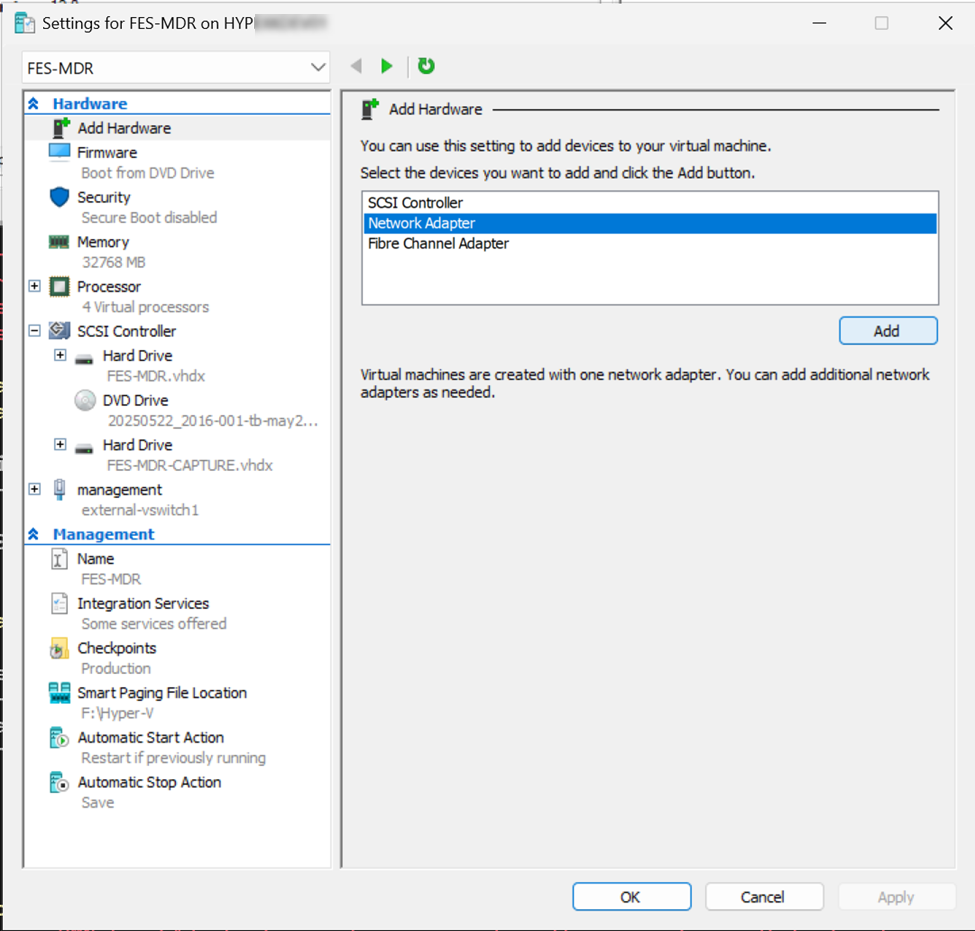Select Add Hardware in the tree
Viewport: 975px width, 931px height.
(124, 128)
